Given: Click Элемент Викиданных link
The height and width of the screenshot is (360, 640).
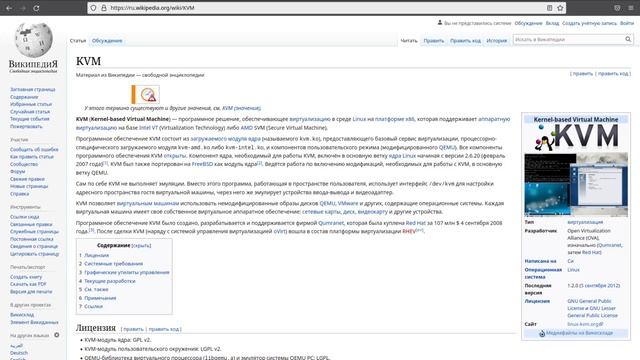Looking at the screenshot, I should click(34, 322).
